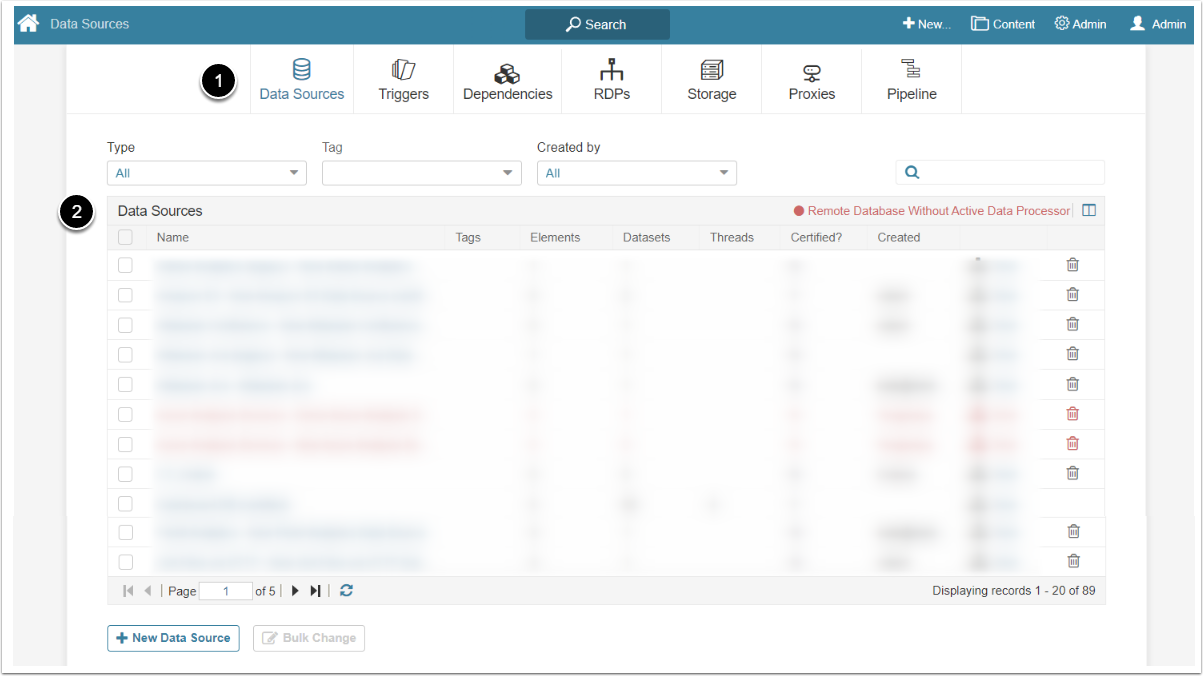The image size is (1203, 676).
Task: Open the Pipeline tab
Action: pos(912,80)
